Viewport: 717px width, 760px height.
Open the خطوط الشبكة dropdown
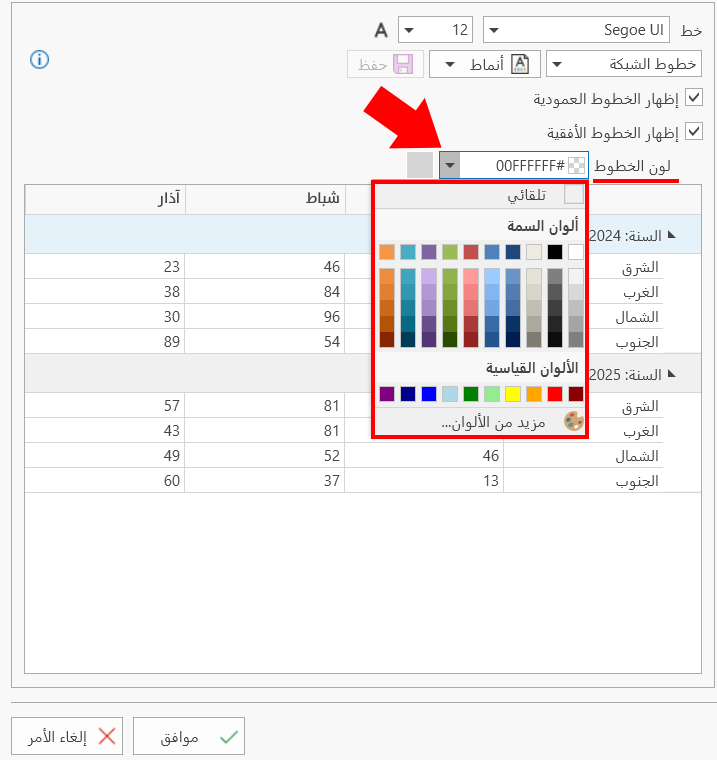[624, 64]
